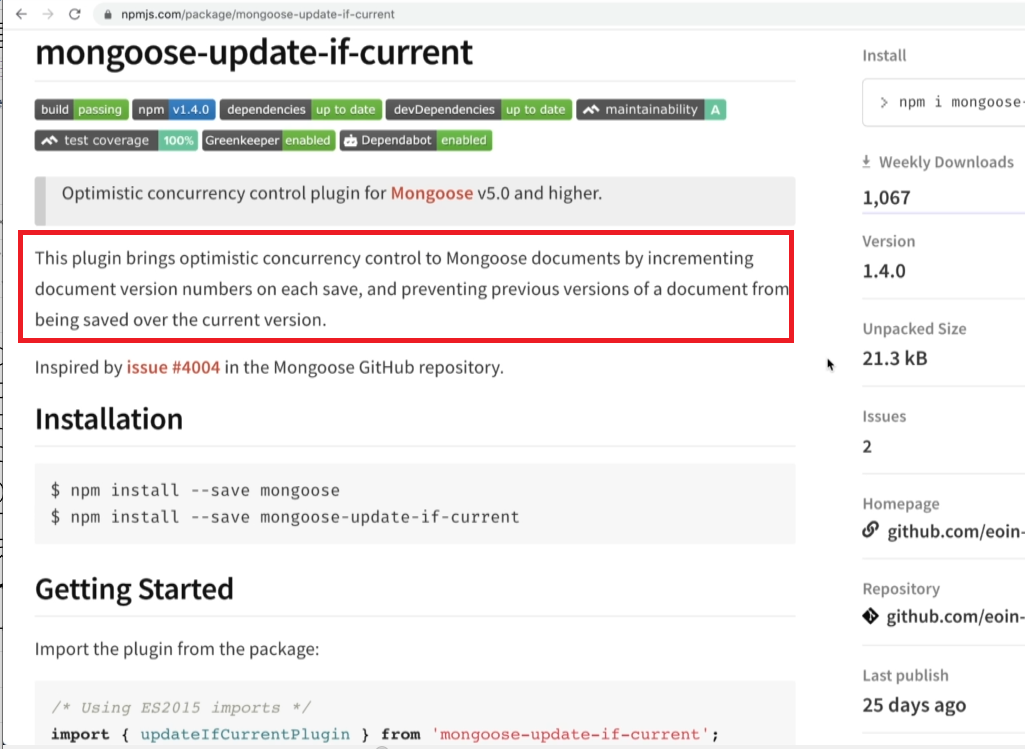This screenshot has height=749, width=1025.
Task: Open the Mongoose link in description
Action: [431, 193]
